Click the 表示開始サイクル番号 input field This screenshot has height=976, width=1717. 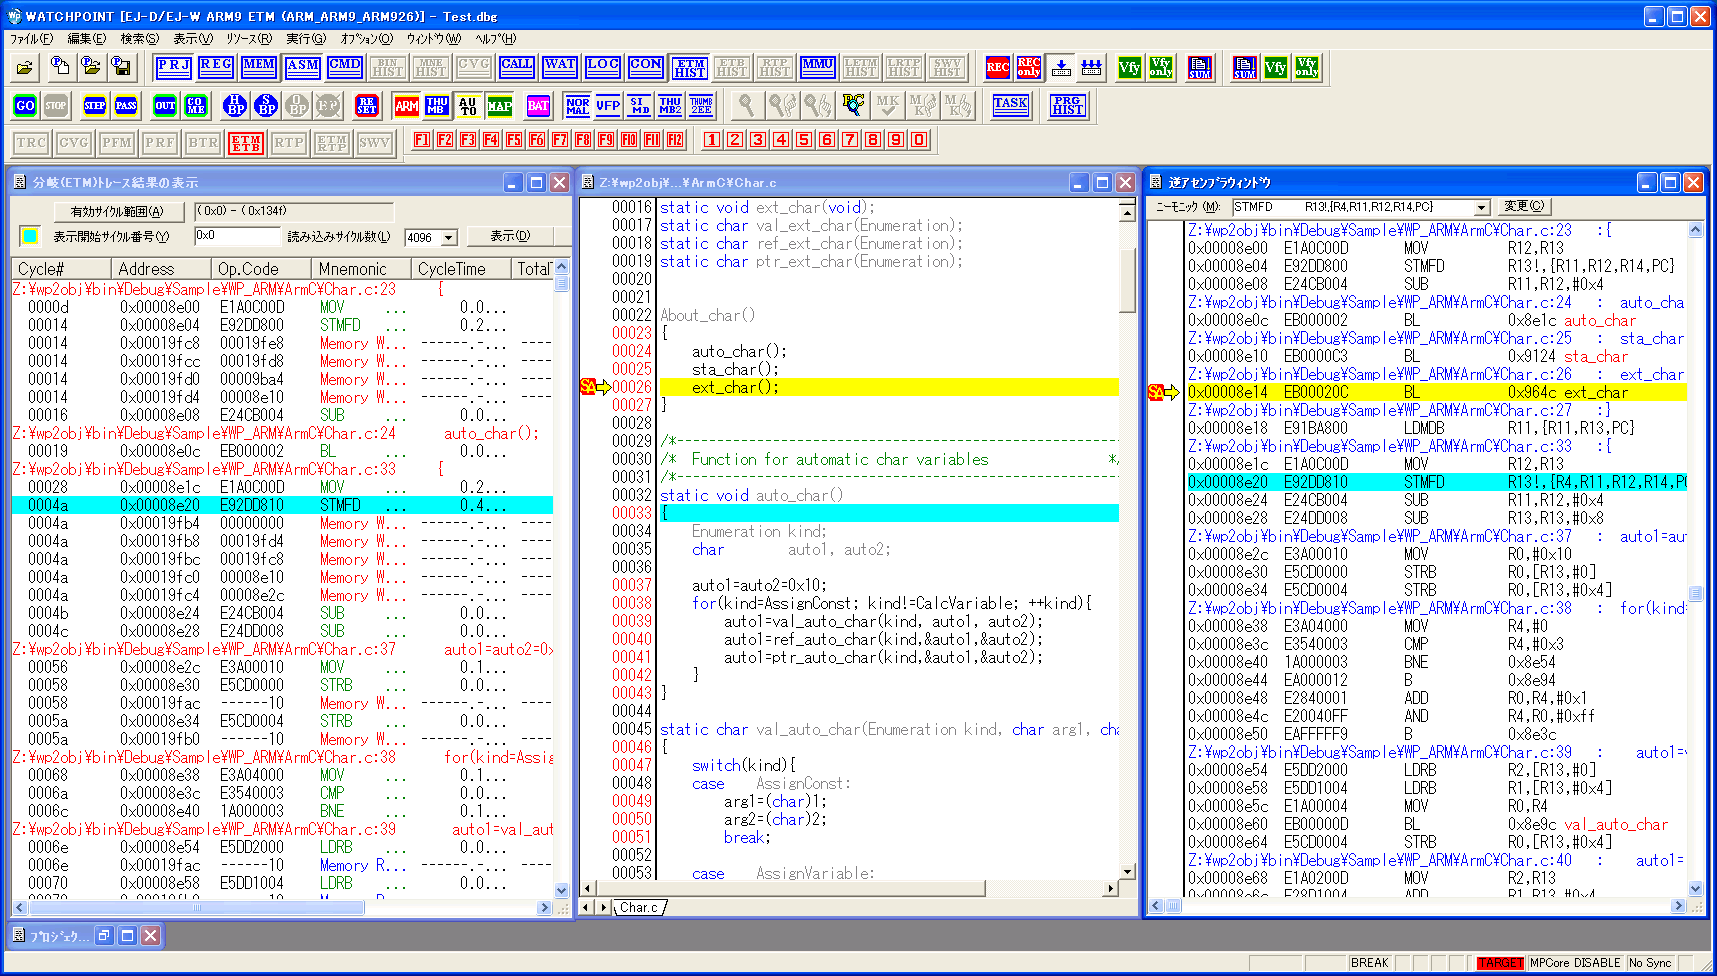pos(237,236)
